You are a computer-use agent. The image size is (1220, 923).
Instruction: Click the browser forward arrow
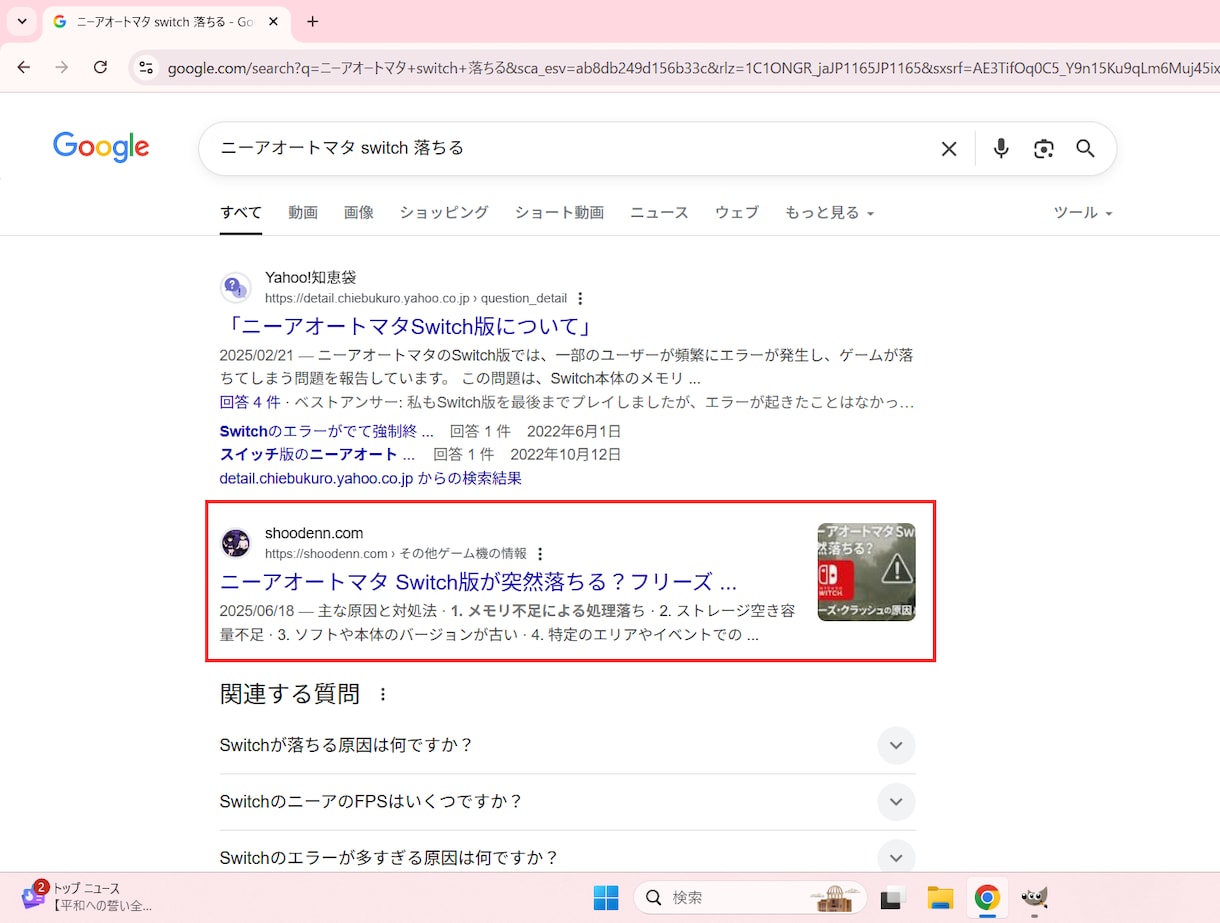[62, 67]
